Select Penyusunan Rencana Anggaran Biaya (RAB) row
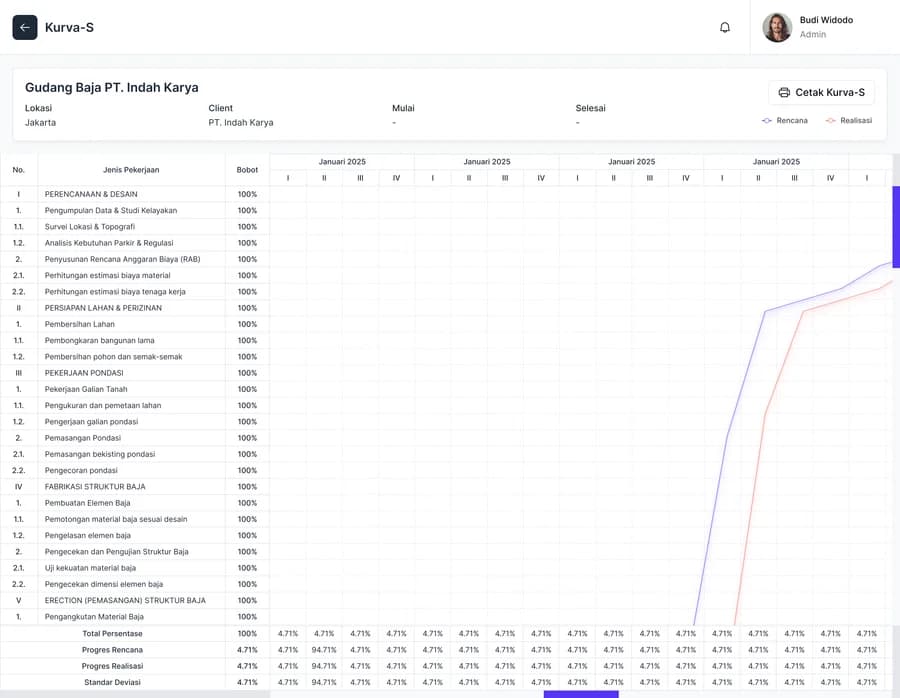The image size is (900, 698). pos(135,259)
